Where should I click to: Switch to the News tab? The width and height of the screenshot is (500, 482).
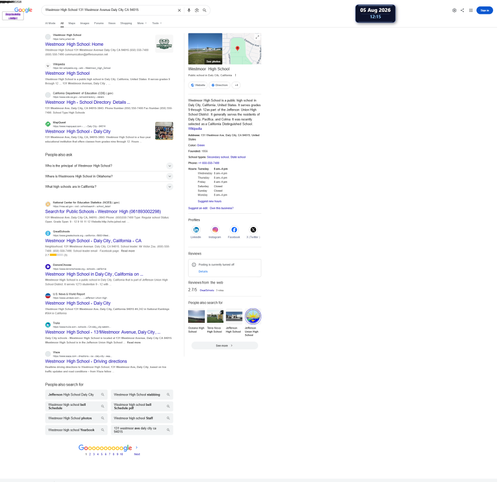click(x=112, y=23)
